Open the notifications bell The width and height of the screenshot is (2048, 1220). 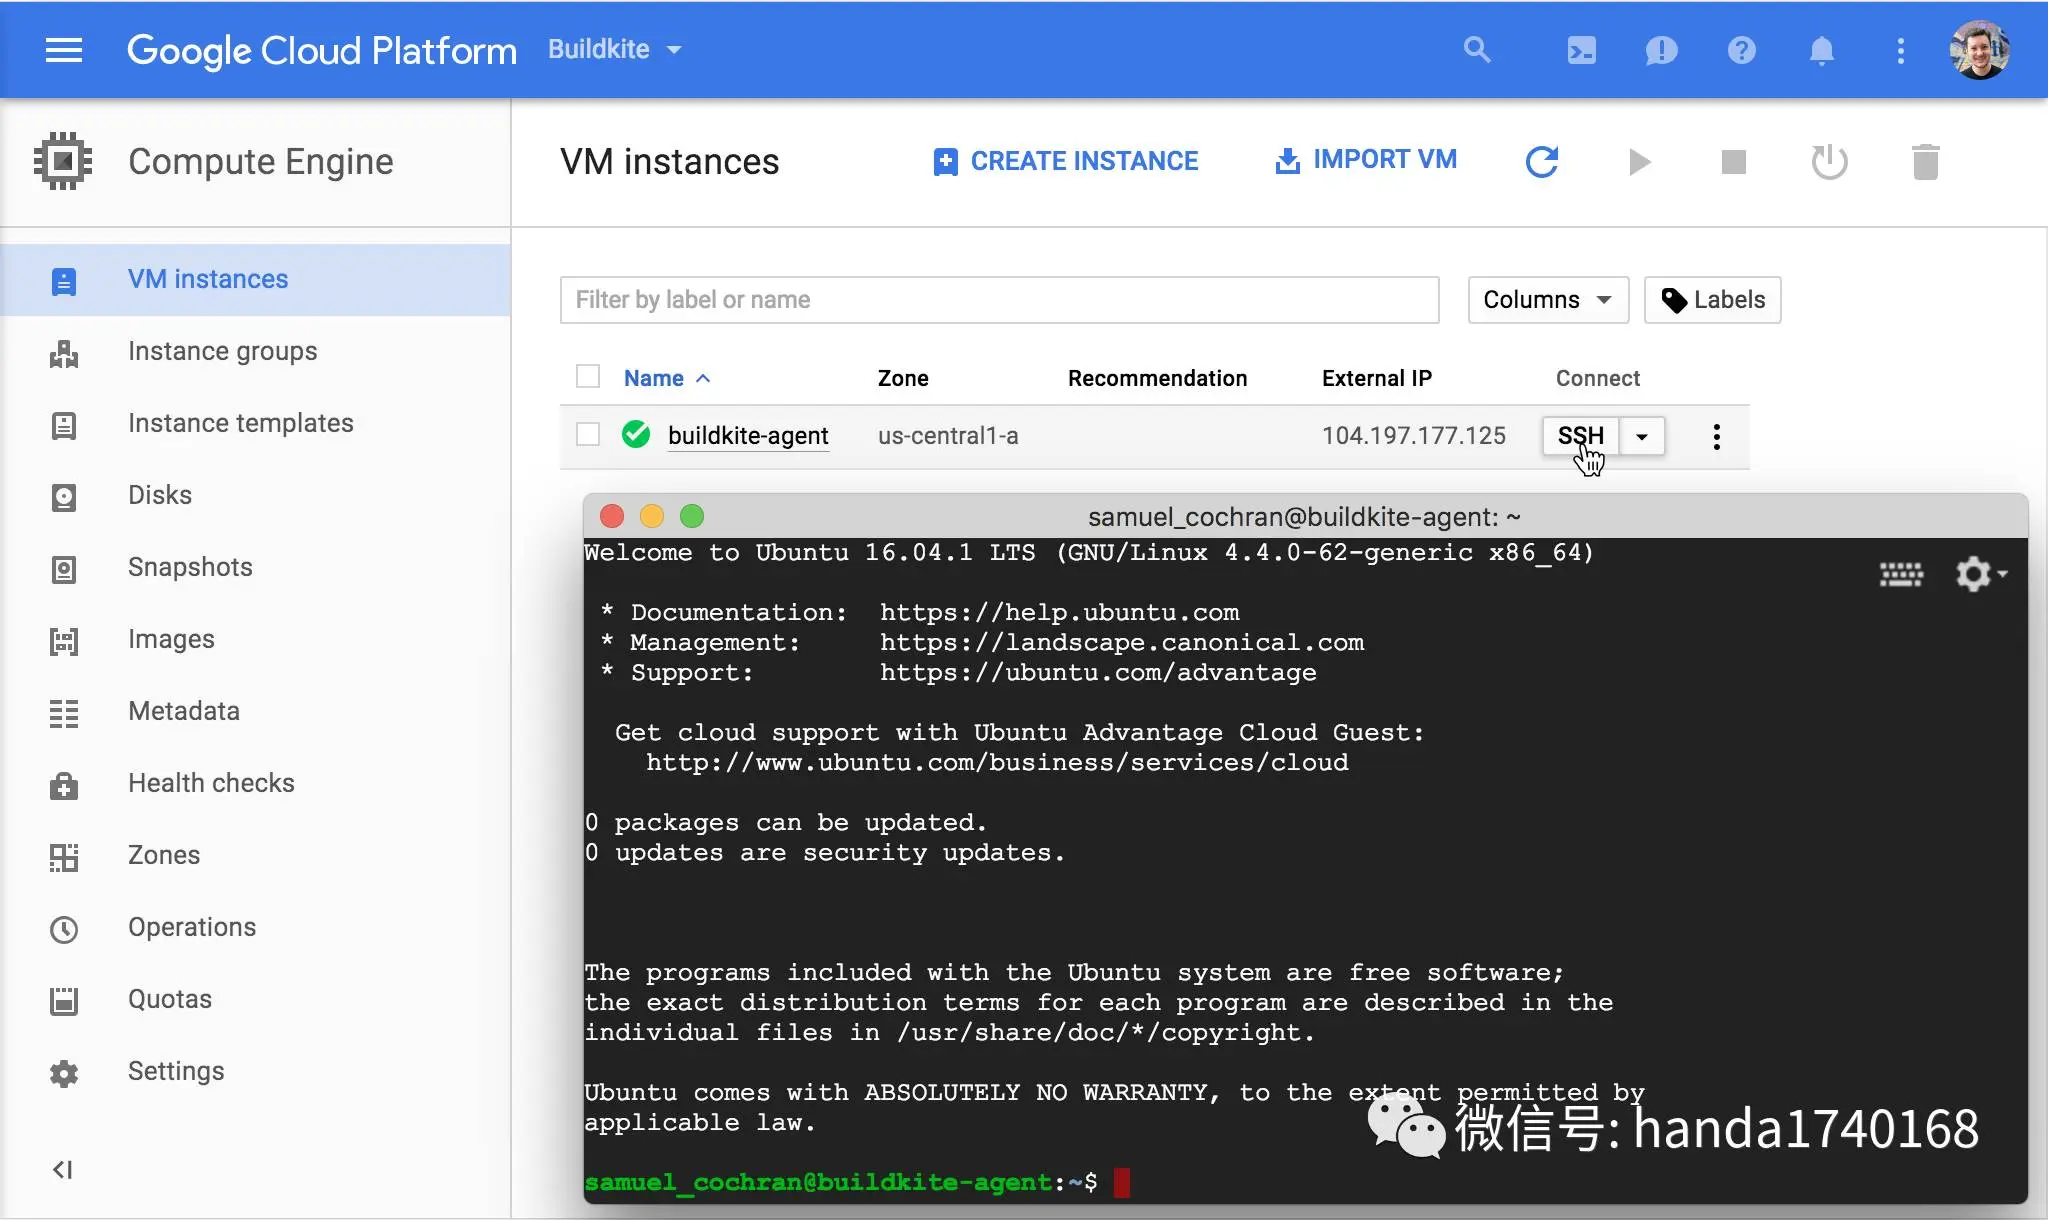[x=1821, y=50]
